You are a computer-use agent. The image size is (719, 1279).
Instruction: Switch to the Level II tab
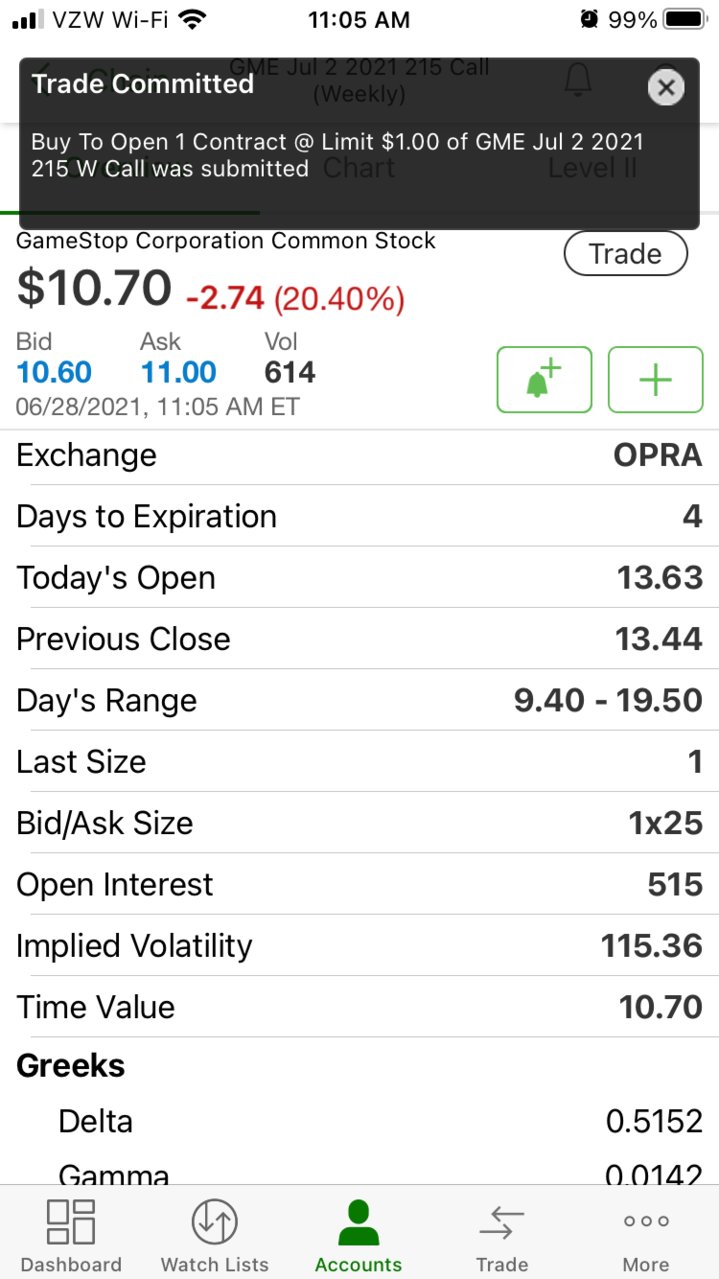[x=592, y=168]
